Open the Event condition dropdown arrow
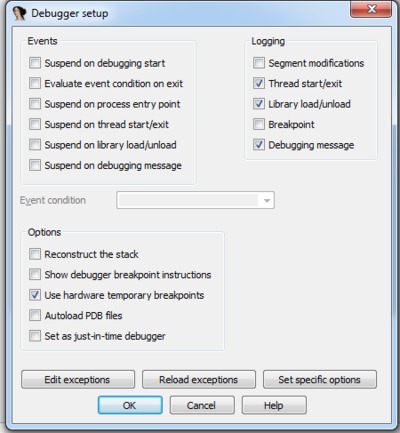 [x=267, y=200]
